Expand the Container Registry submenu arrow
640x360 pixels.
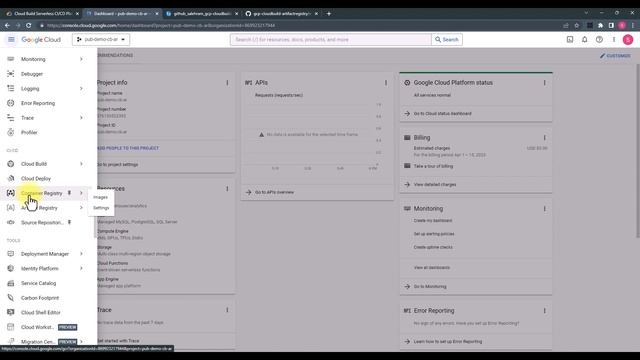81,193
